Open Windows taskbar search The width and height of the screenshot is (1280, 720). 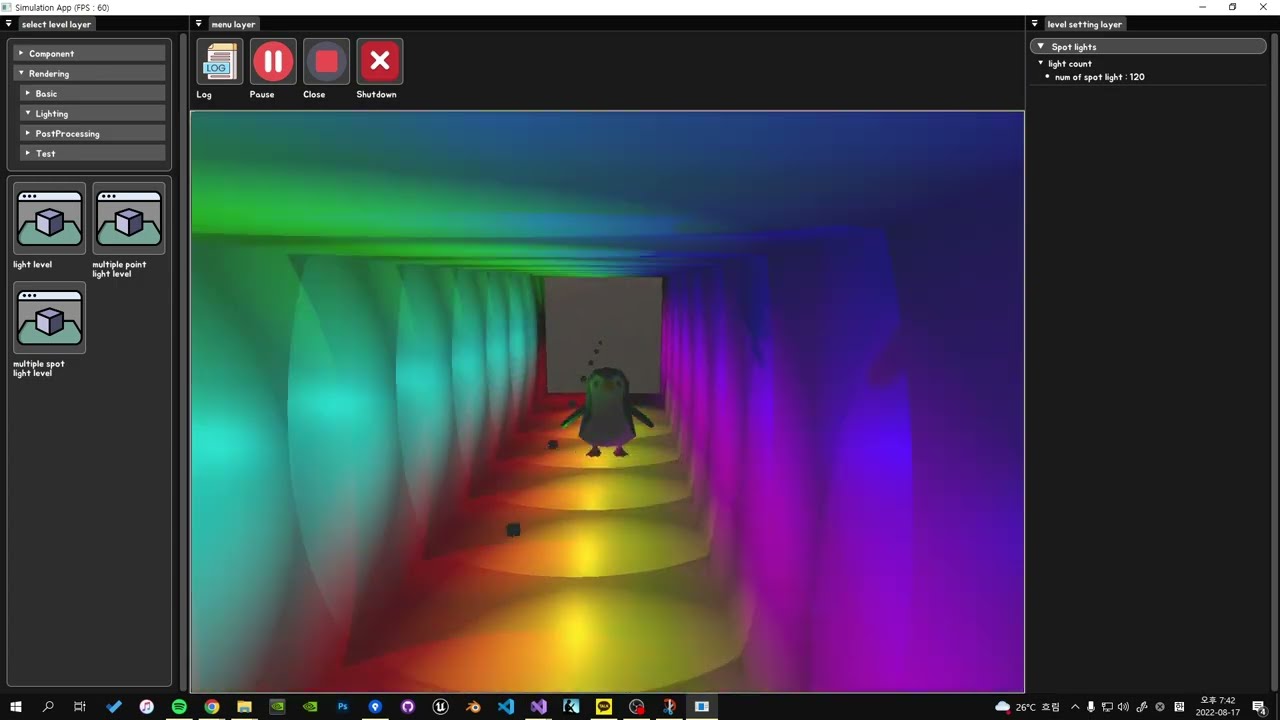48,706
